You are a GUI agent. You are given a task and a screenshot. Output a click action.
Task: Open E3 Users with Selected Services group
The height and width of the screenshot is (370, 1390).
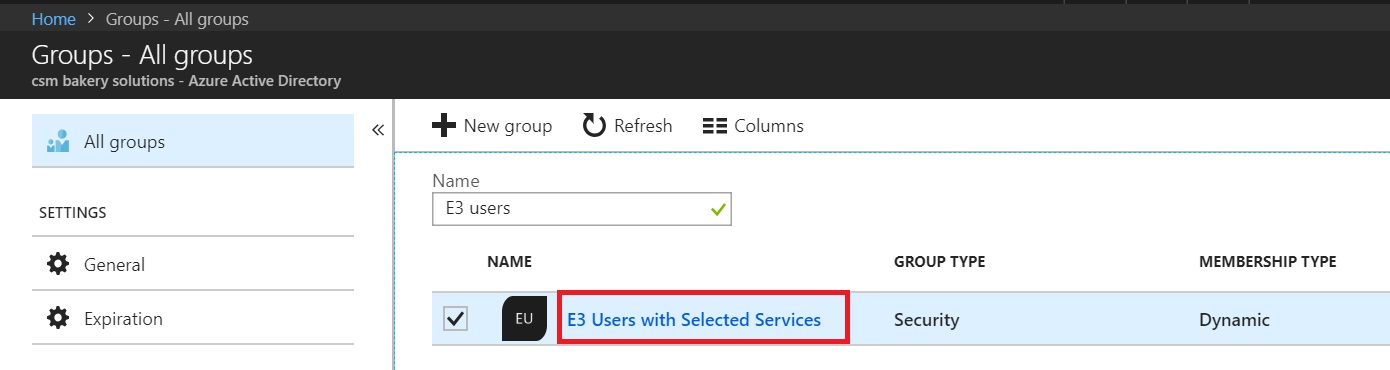pos(694,320)
